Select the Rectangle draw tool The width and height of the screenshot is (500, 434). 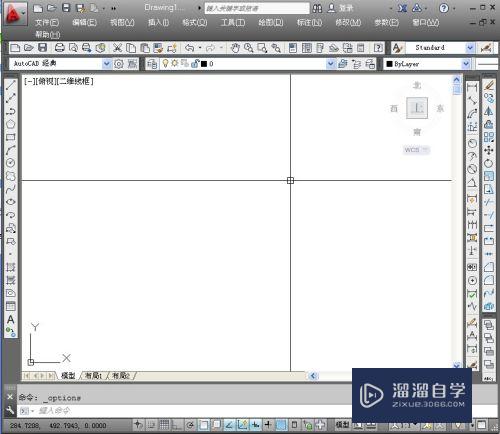click(11, 137)
